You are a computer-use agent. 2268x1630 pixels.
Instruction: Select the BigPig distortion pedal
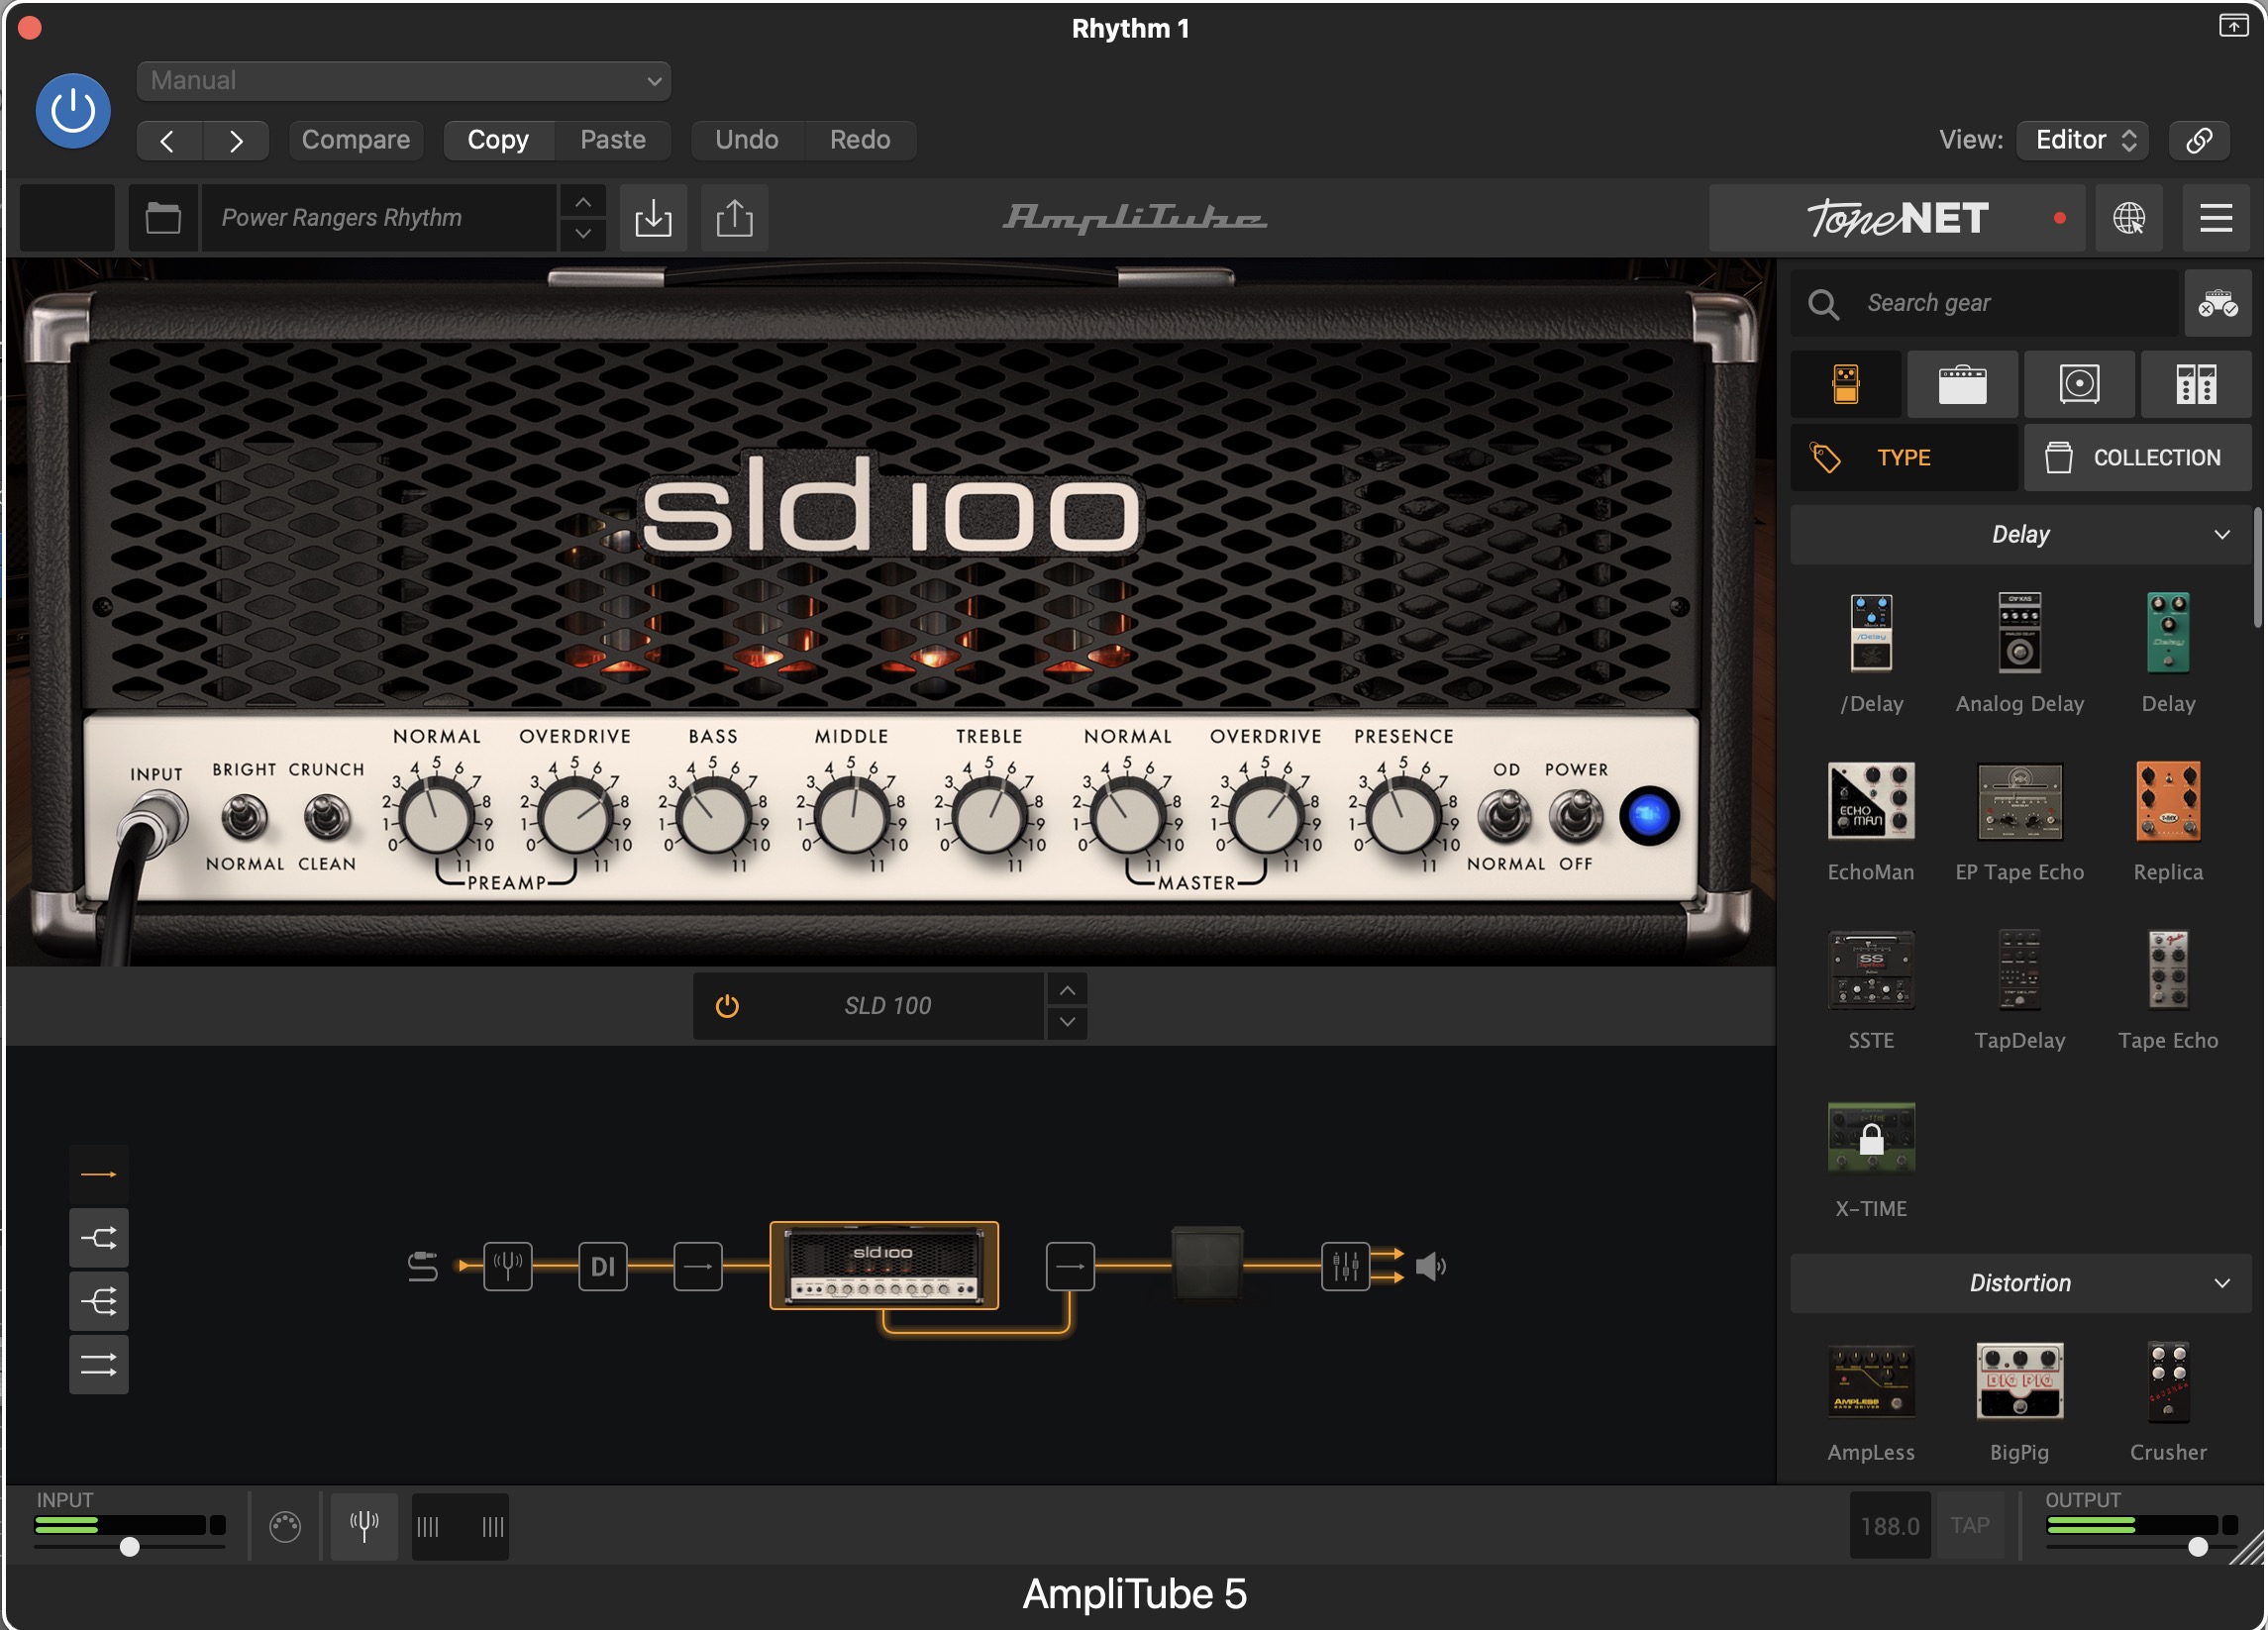tap(2020, 1383)
